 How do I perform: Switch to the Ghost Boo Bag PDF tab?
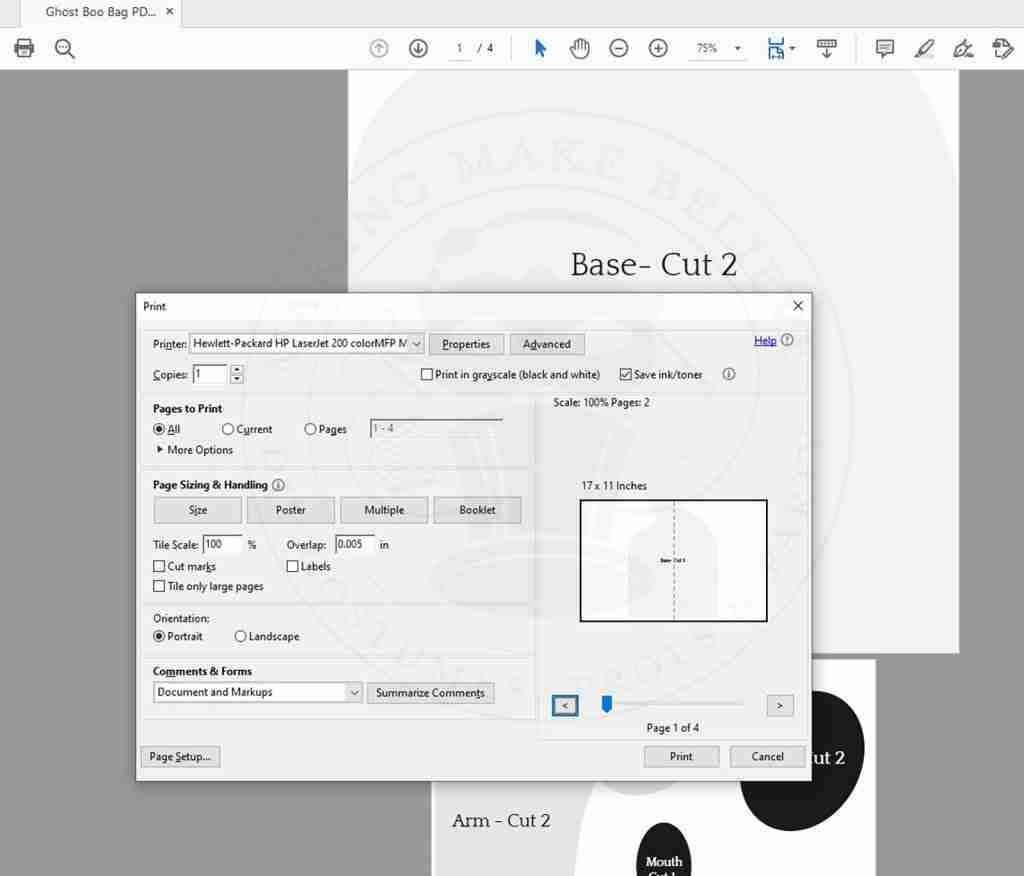(x=100, y=12)
